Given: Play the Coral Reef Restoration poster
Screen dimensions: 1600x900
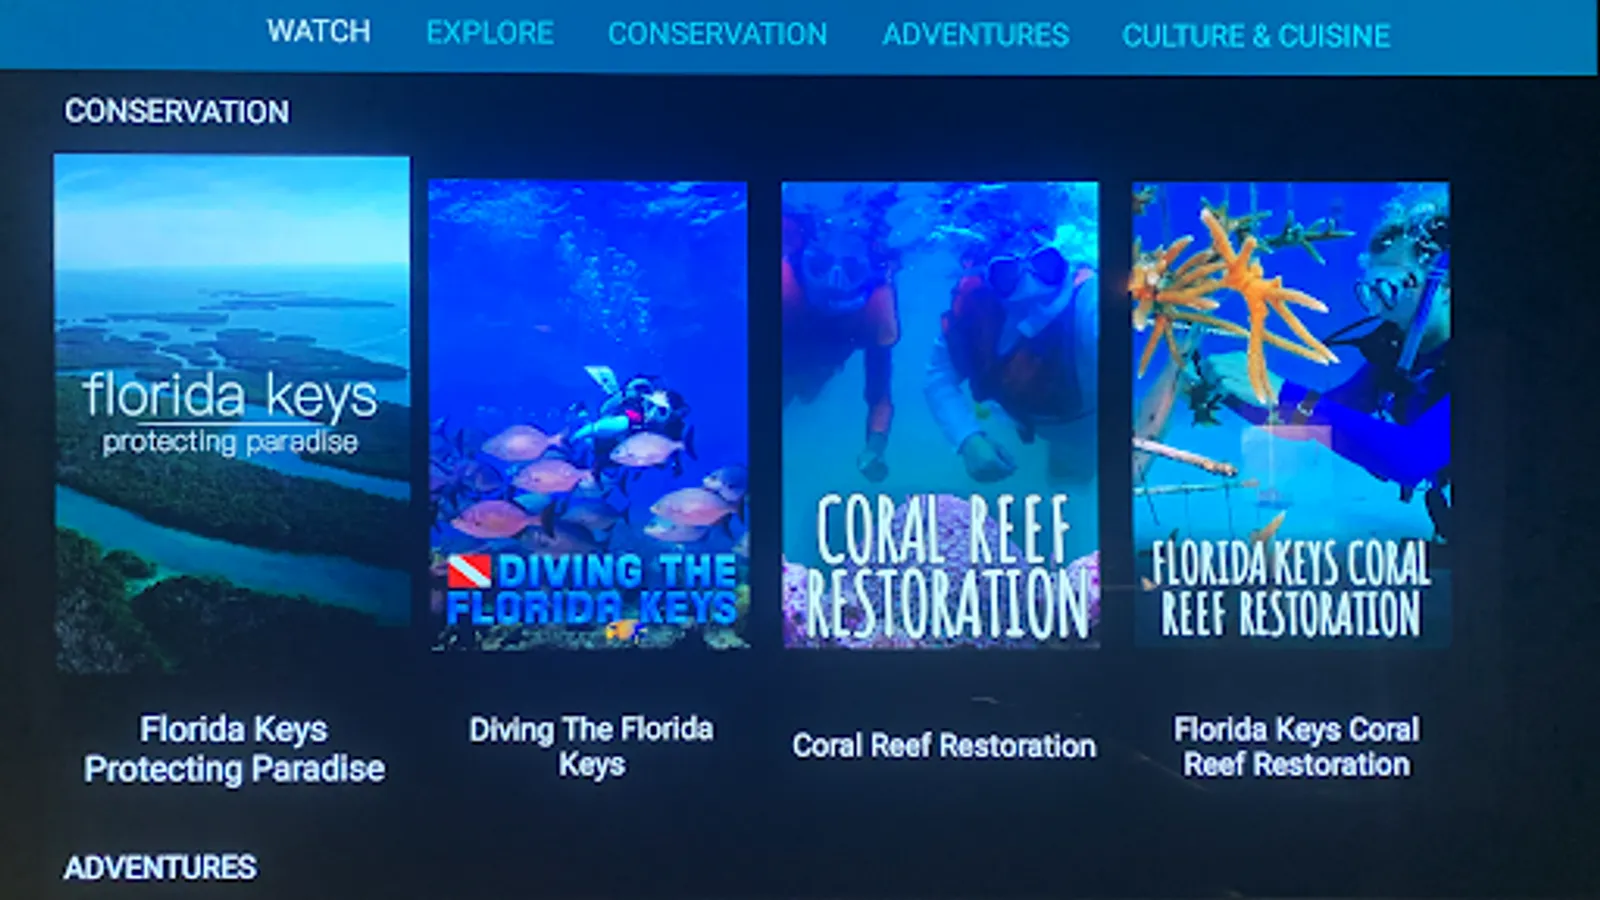Looking at the screenshot, I should (940, 415).
